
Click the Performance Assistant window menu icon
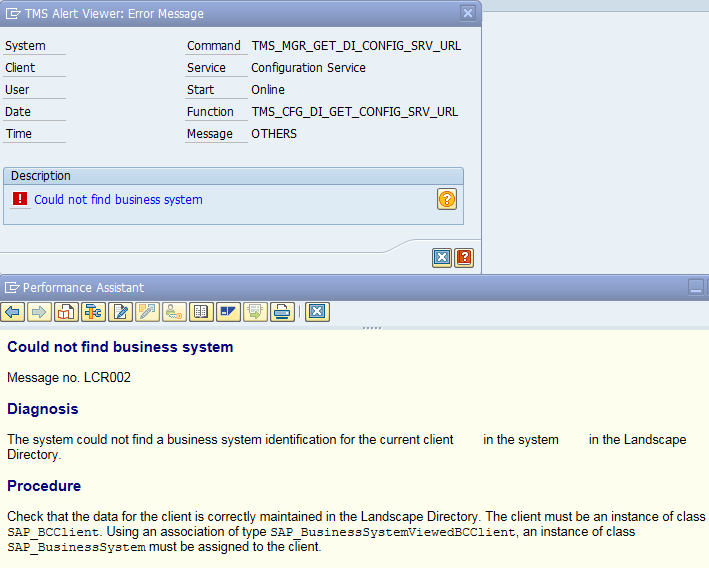pyautogui.click(x=12, y=288)
